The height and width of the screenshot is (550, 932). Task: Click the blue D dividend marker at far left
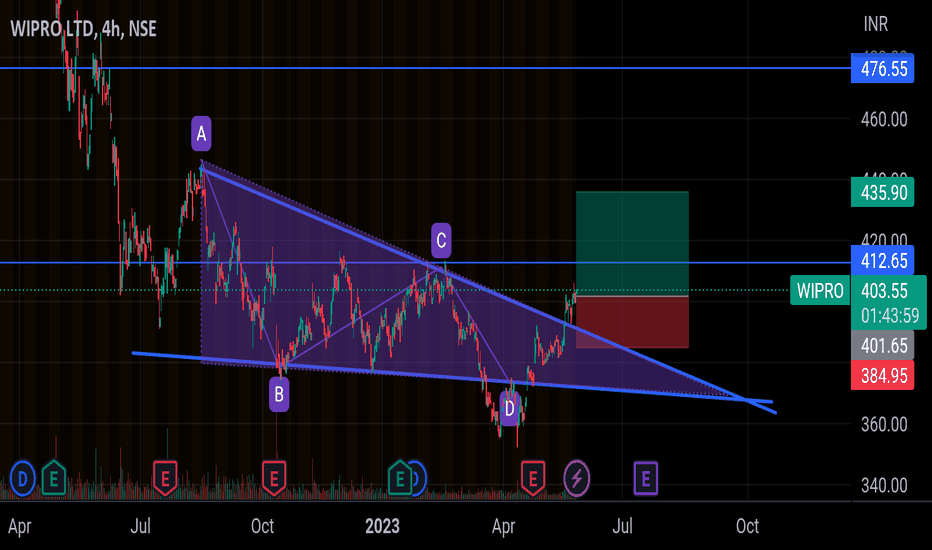click(23, 478)
